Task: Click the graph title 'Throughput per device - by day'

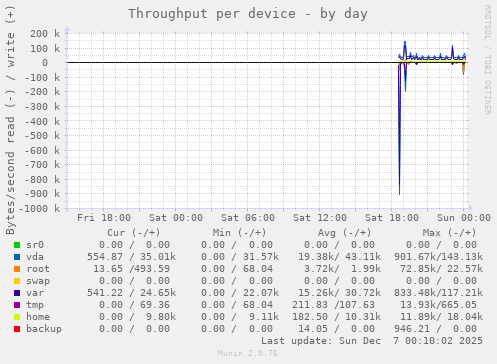Action: pyautogui.click(x=248, y=14)
